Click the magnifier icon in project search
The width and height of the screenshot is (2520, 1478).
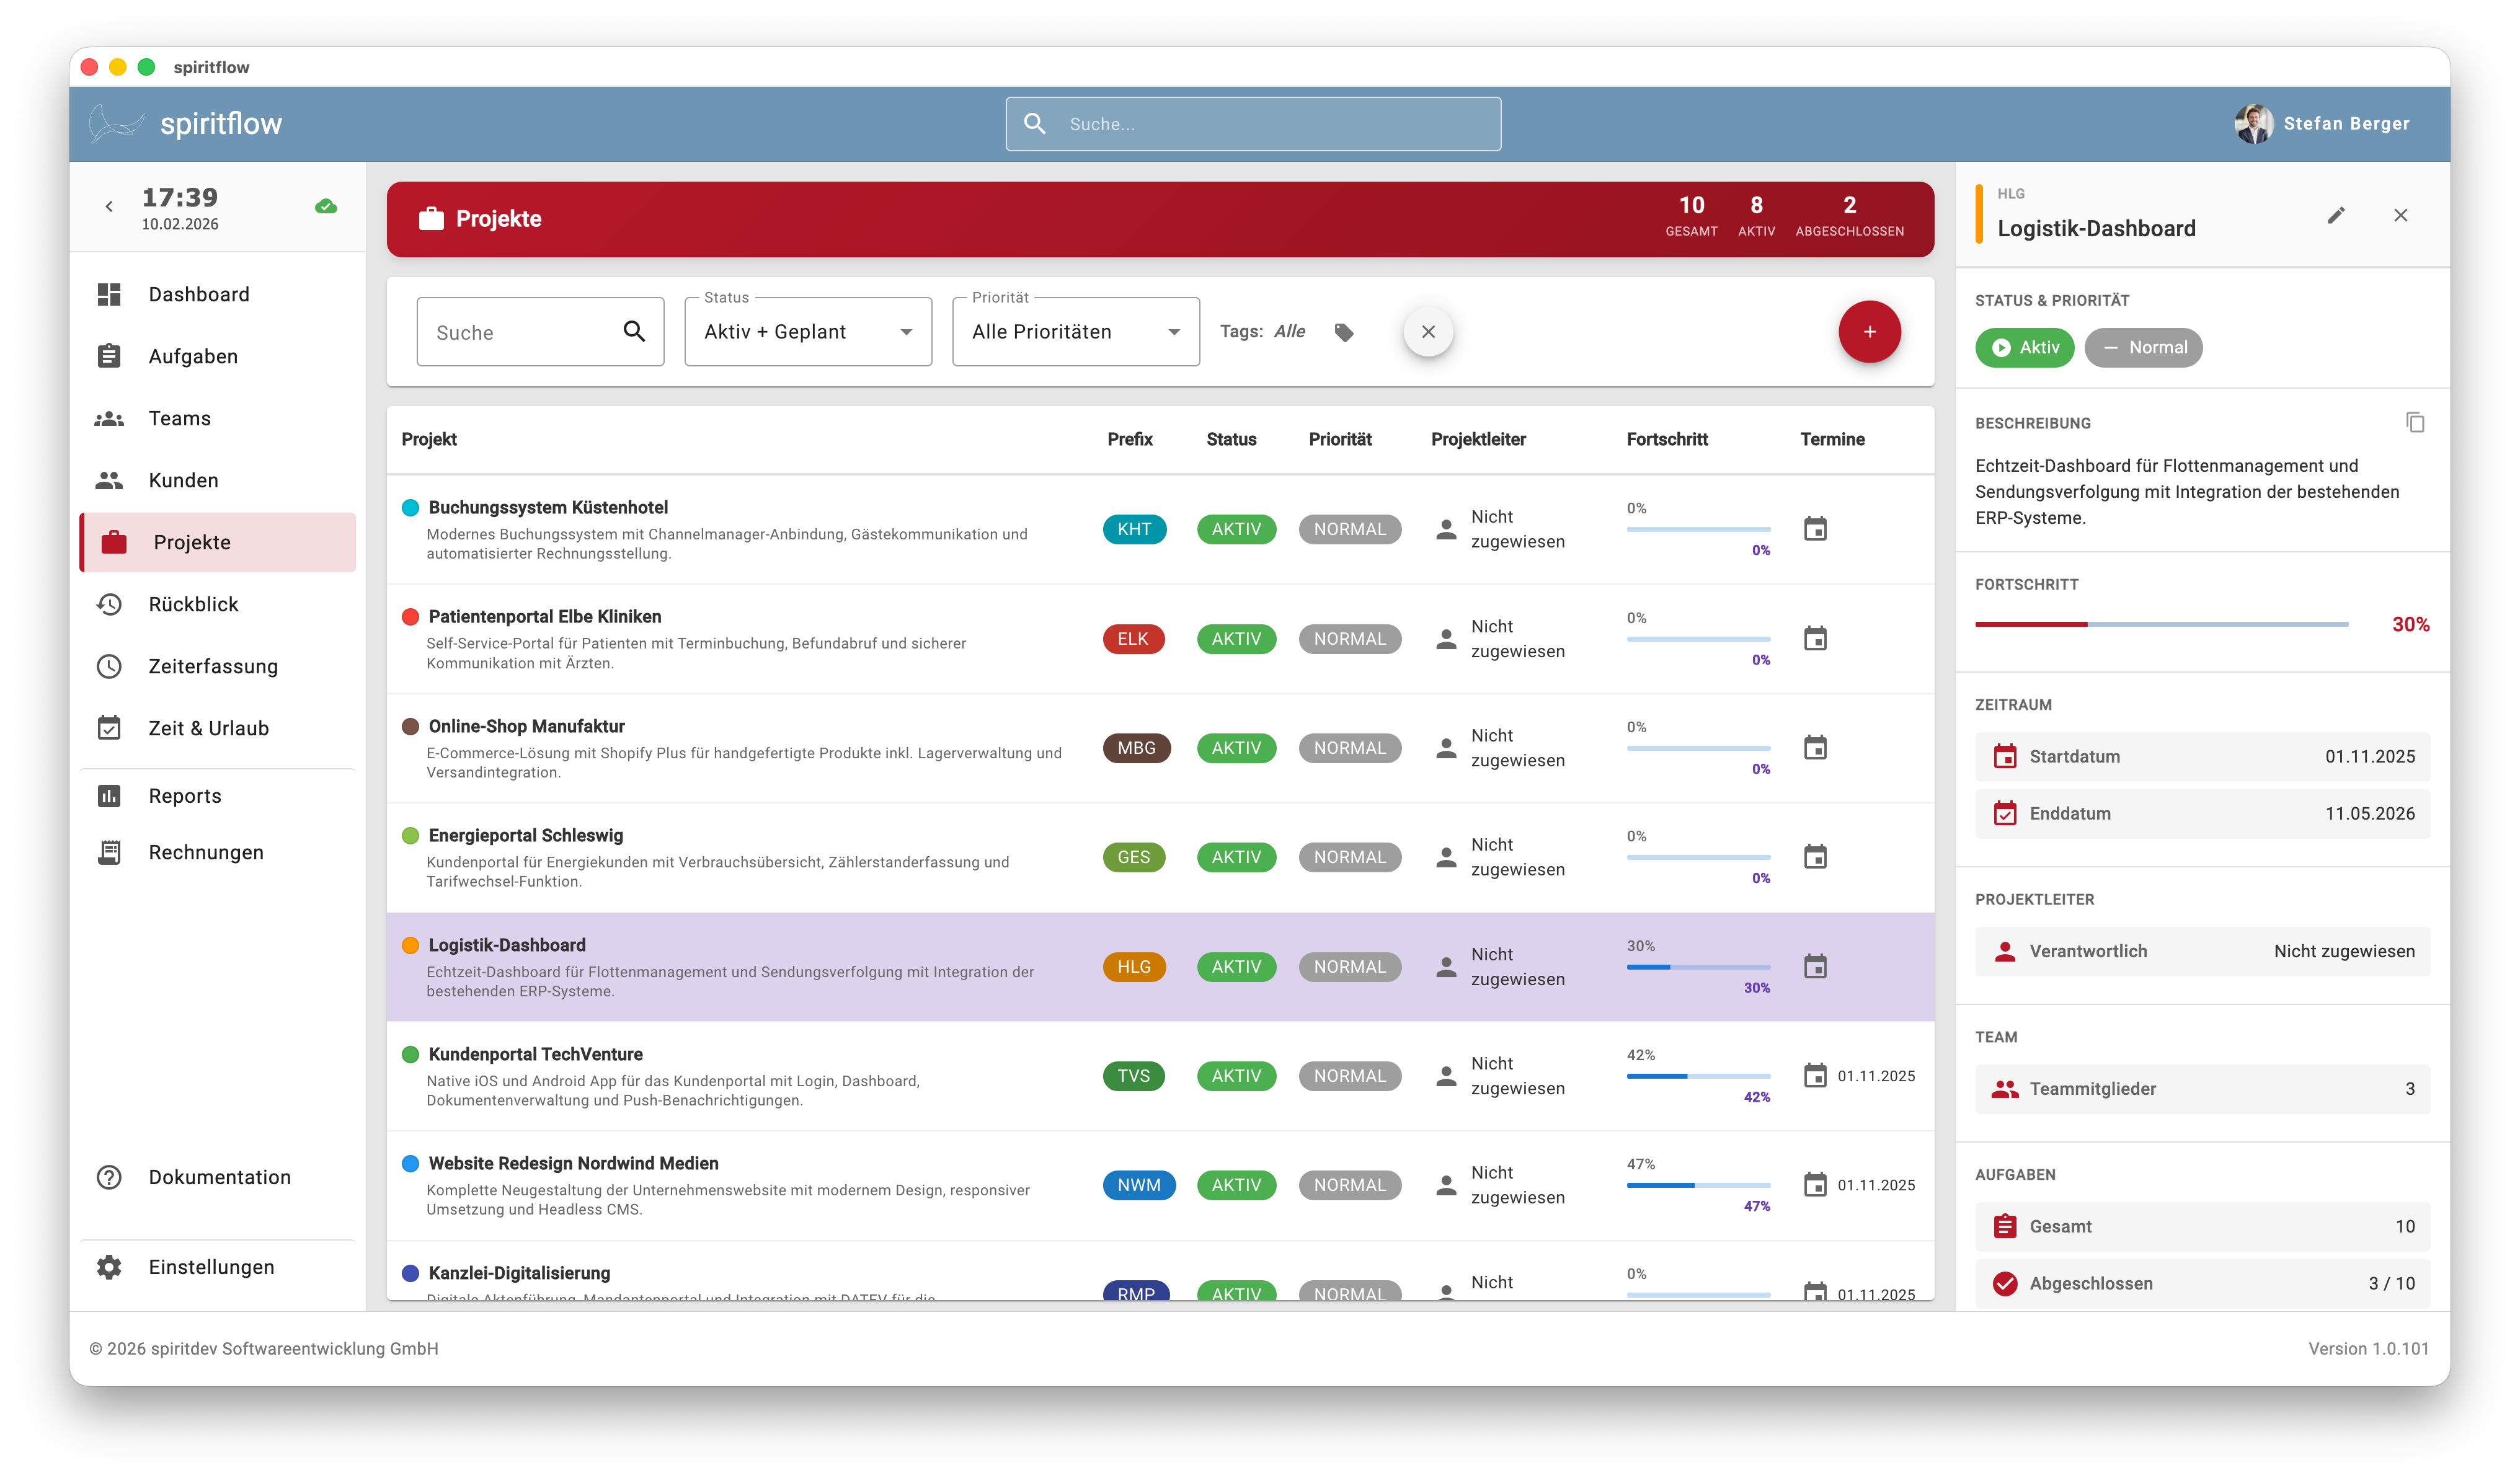(x=634, y=332)
